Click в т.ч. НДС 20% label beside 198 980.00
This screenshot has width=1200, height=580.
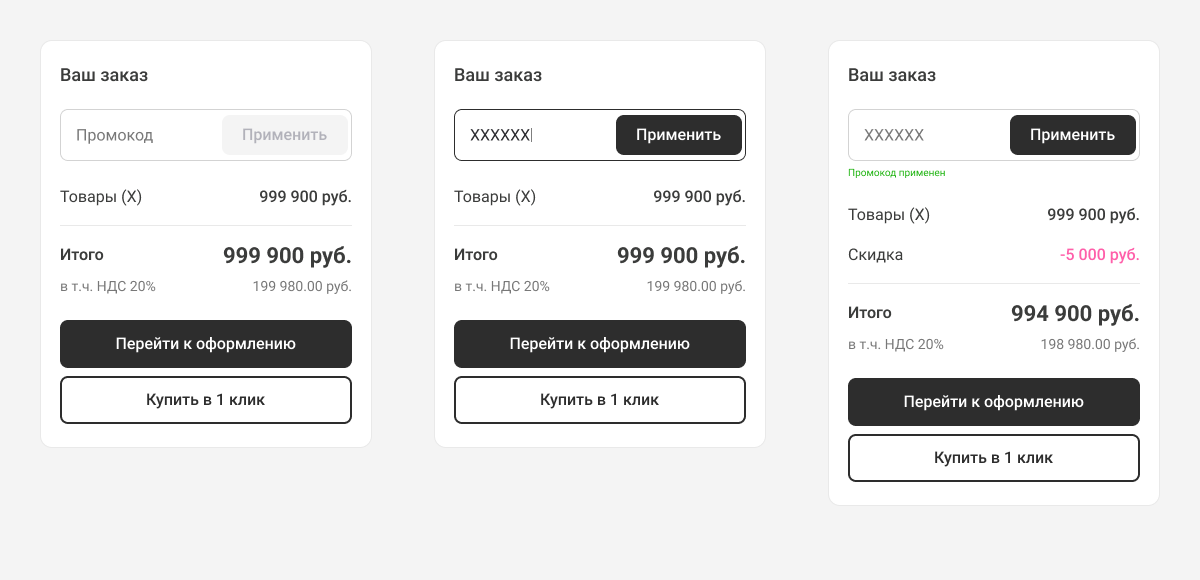point(896,344)
